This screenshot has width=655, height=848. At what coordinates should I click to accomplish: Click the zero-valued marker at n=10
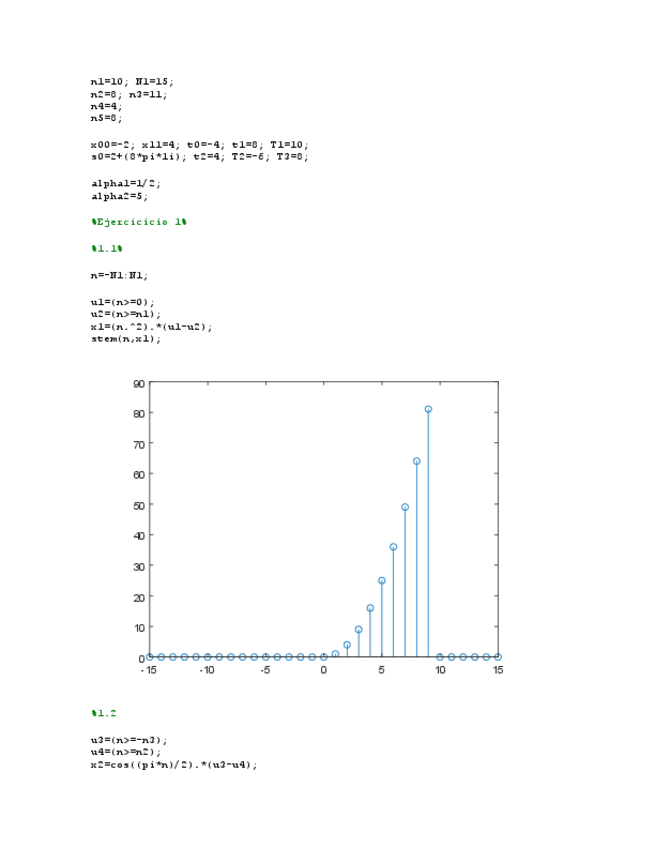tap(440, 657)
